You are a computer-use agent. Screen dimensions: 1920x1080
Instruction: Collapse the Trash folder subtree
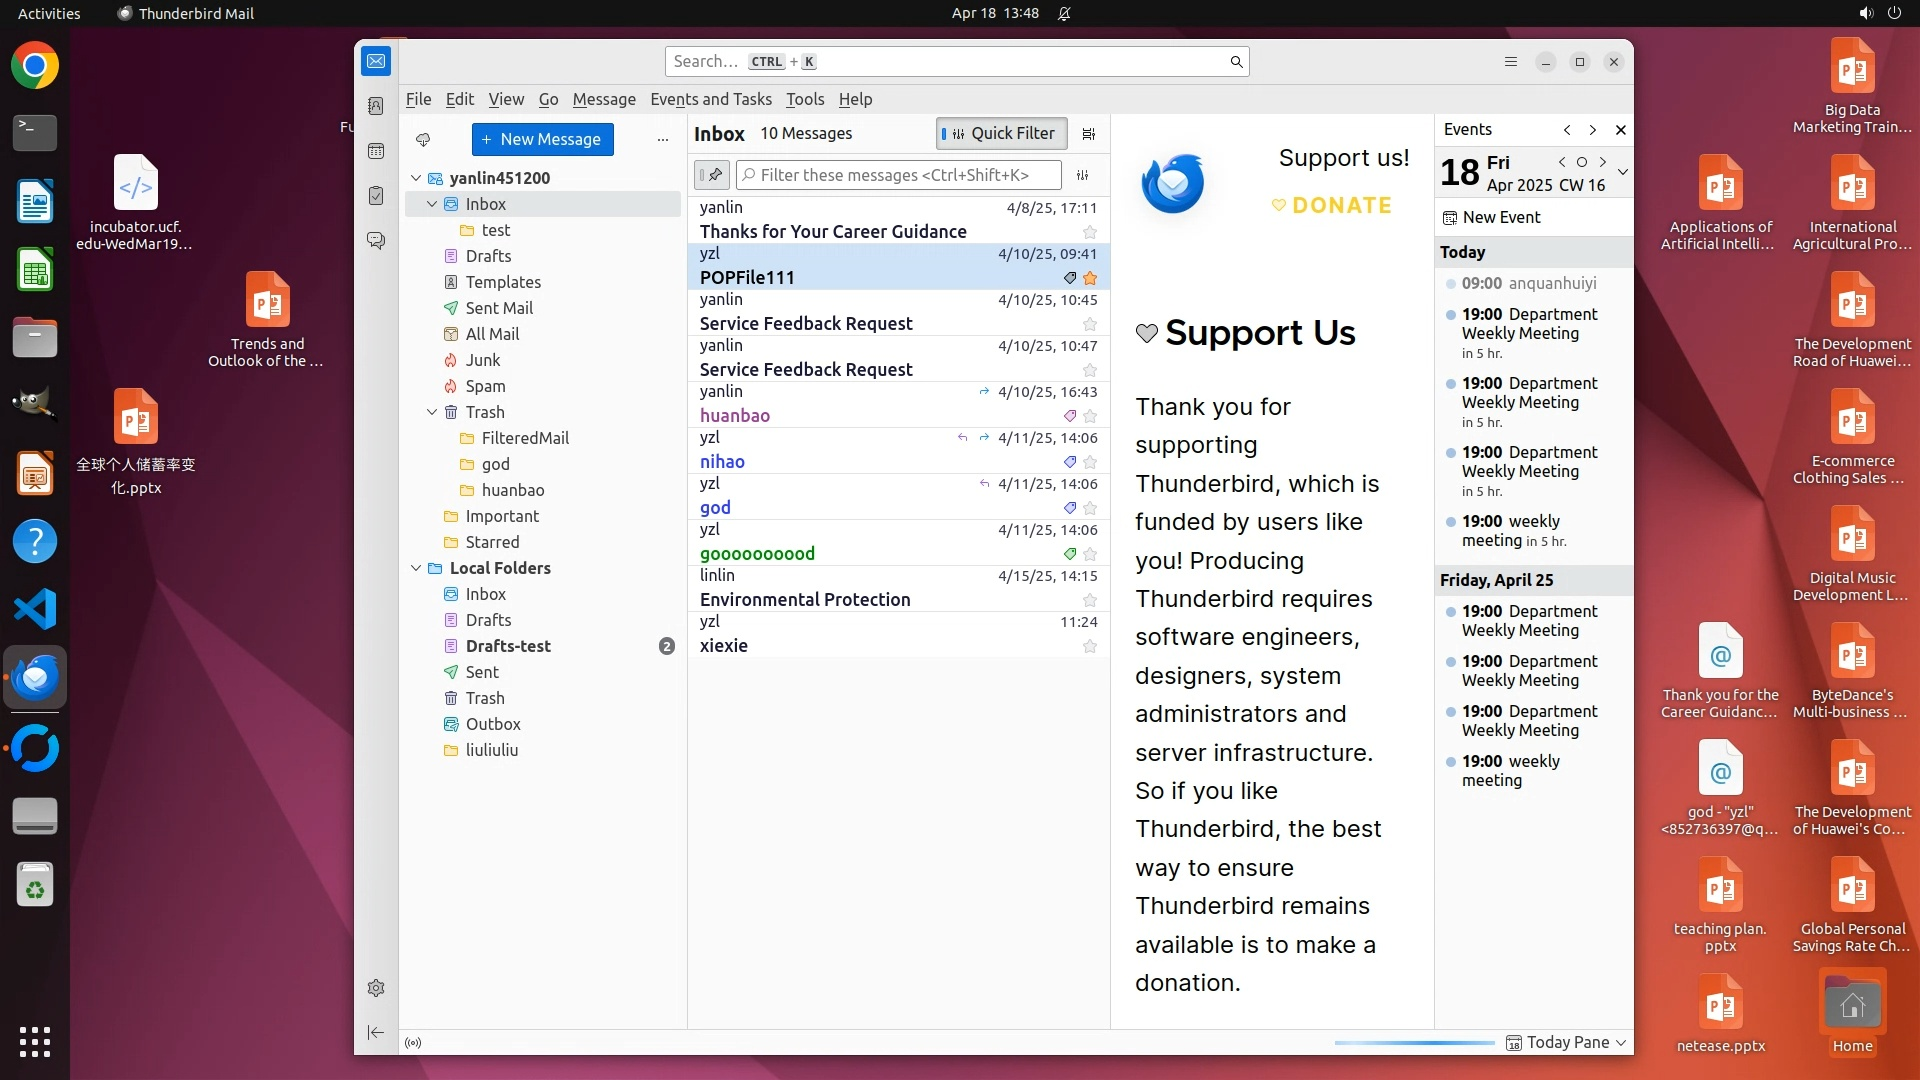point(432,412)
